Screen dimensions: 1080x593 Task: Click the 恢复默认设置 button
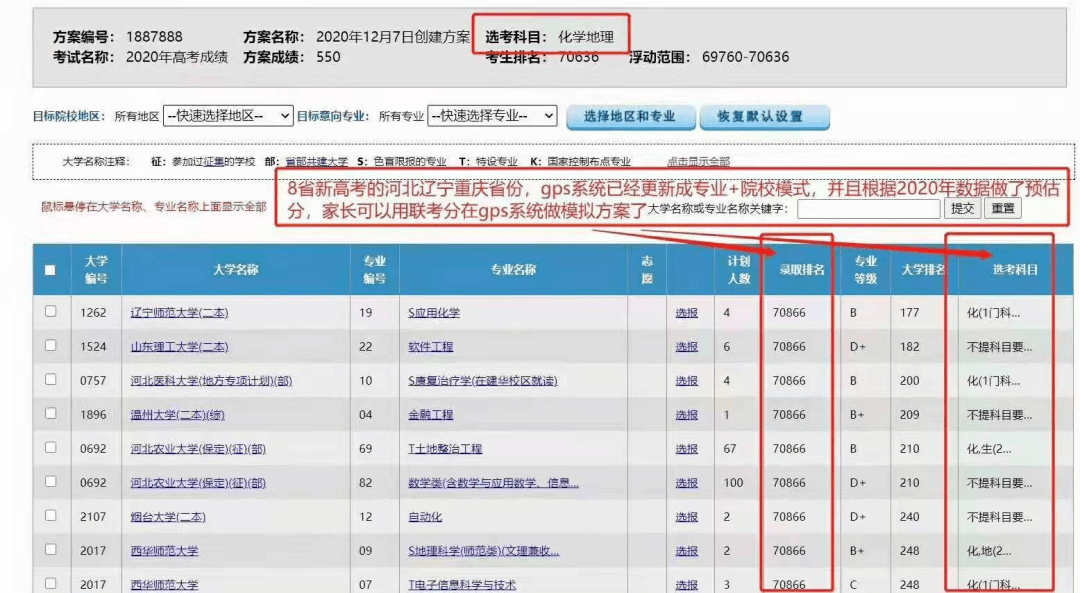click(x=764, y=116)
